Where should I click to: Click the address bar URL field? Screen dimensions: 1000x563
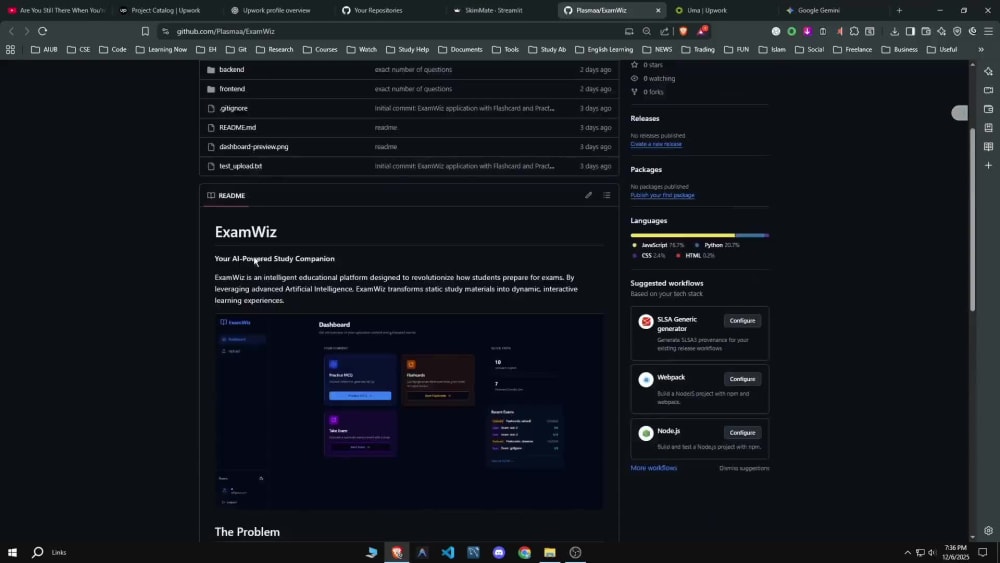pyautogui.click(x=395, y=31)
